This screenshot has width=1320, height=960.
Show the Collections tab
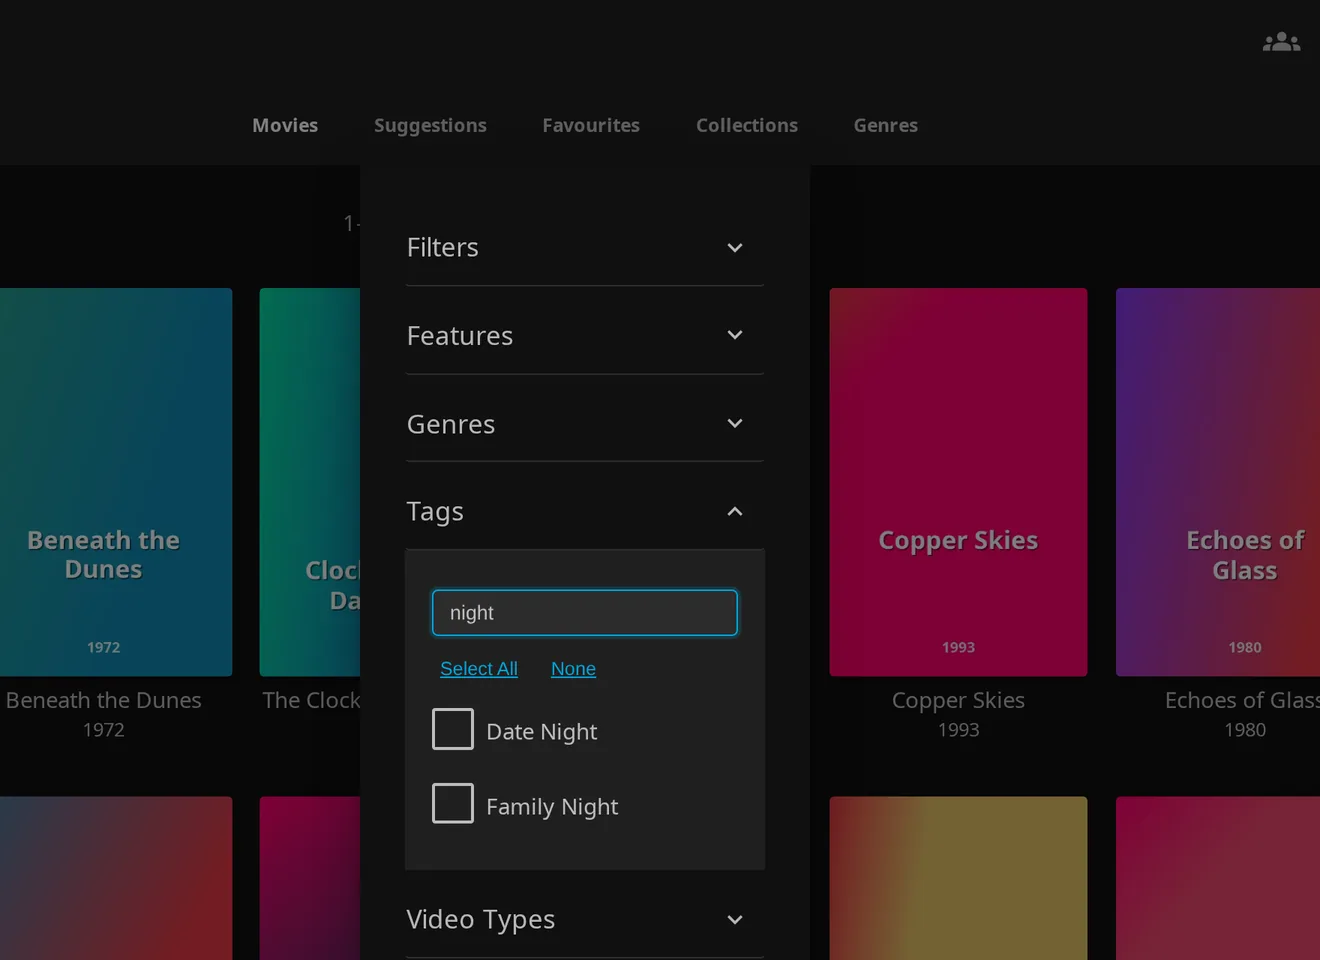coord(747,125)
